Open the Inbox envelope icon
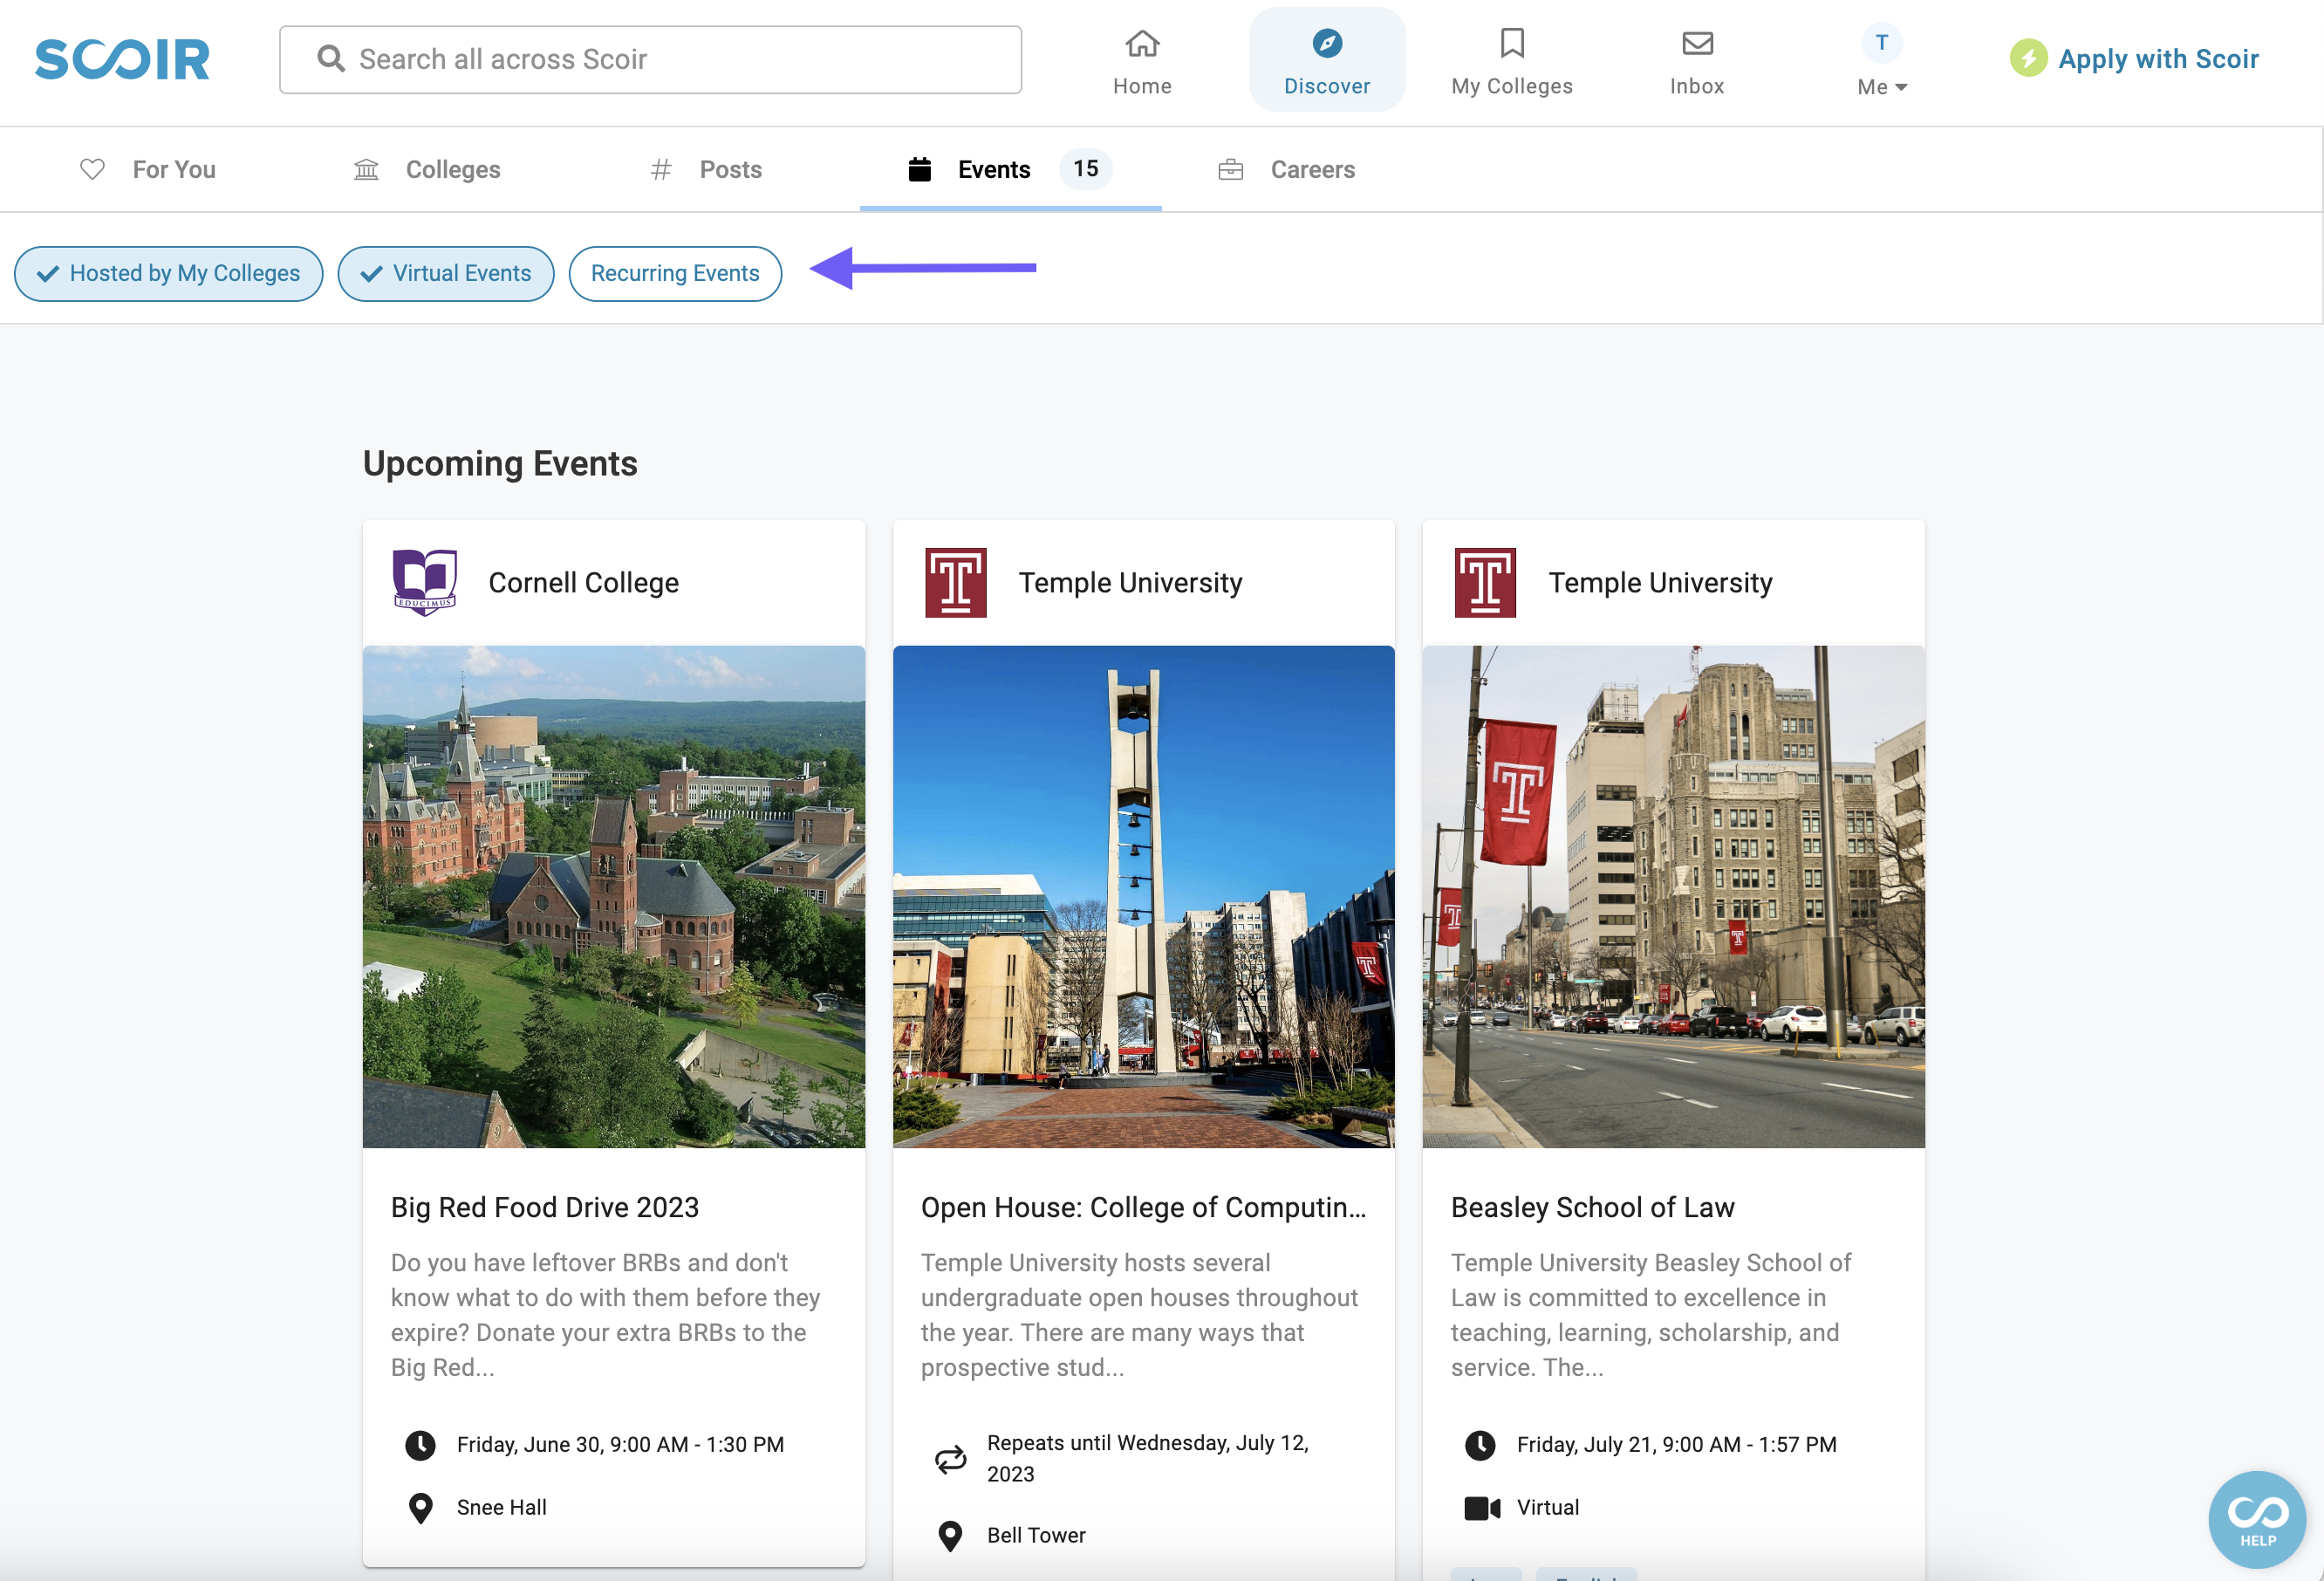 point(1697,43)
